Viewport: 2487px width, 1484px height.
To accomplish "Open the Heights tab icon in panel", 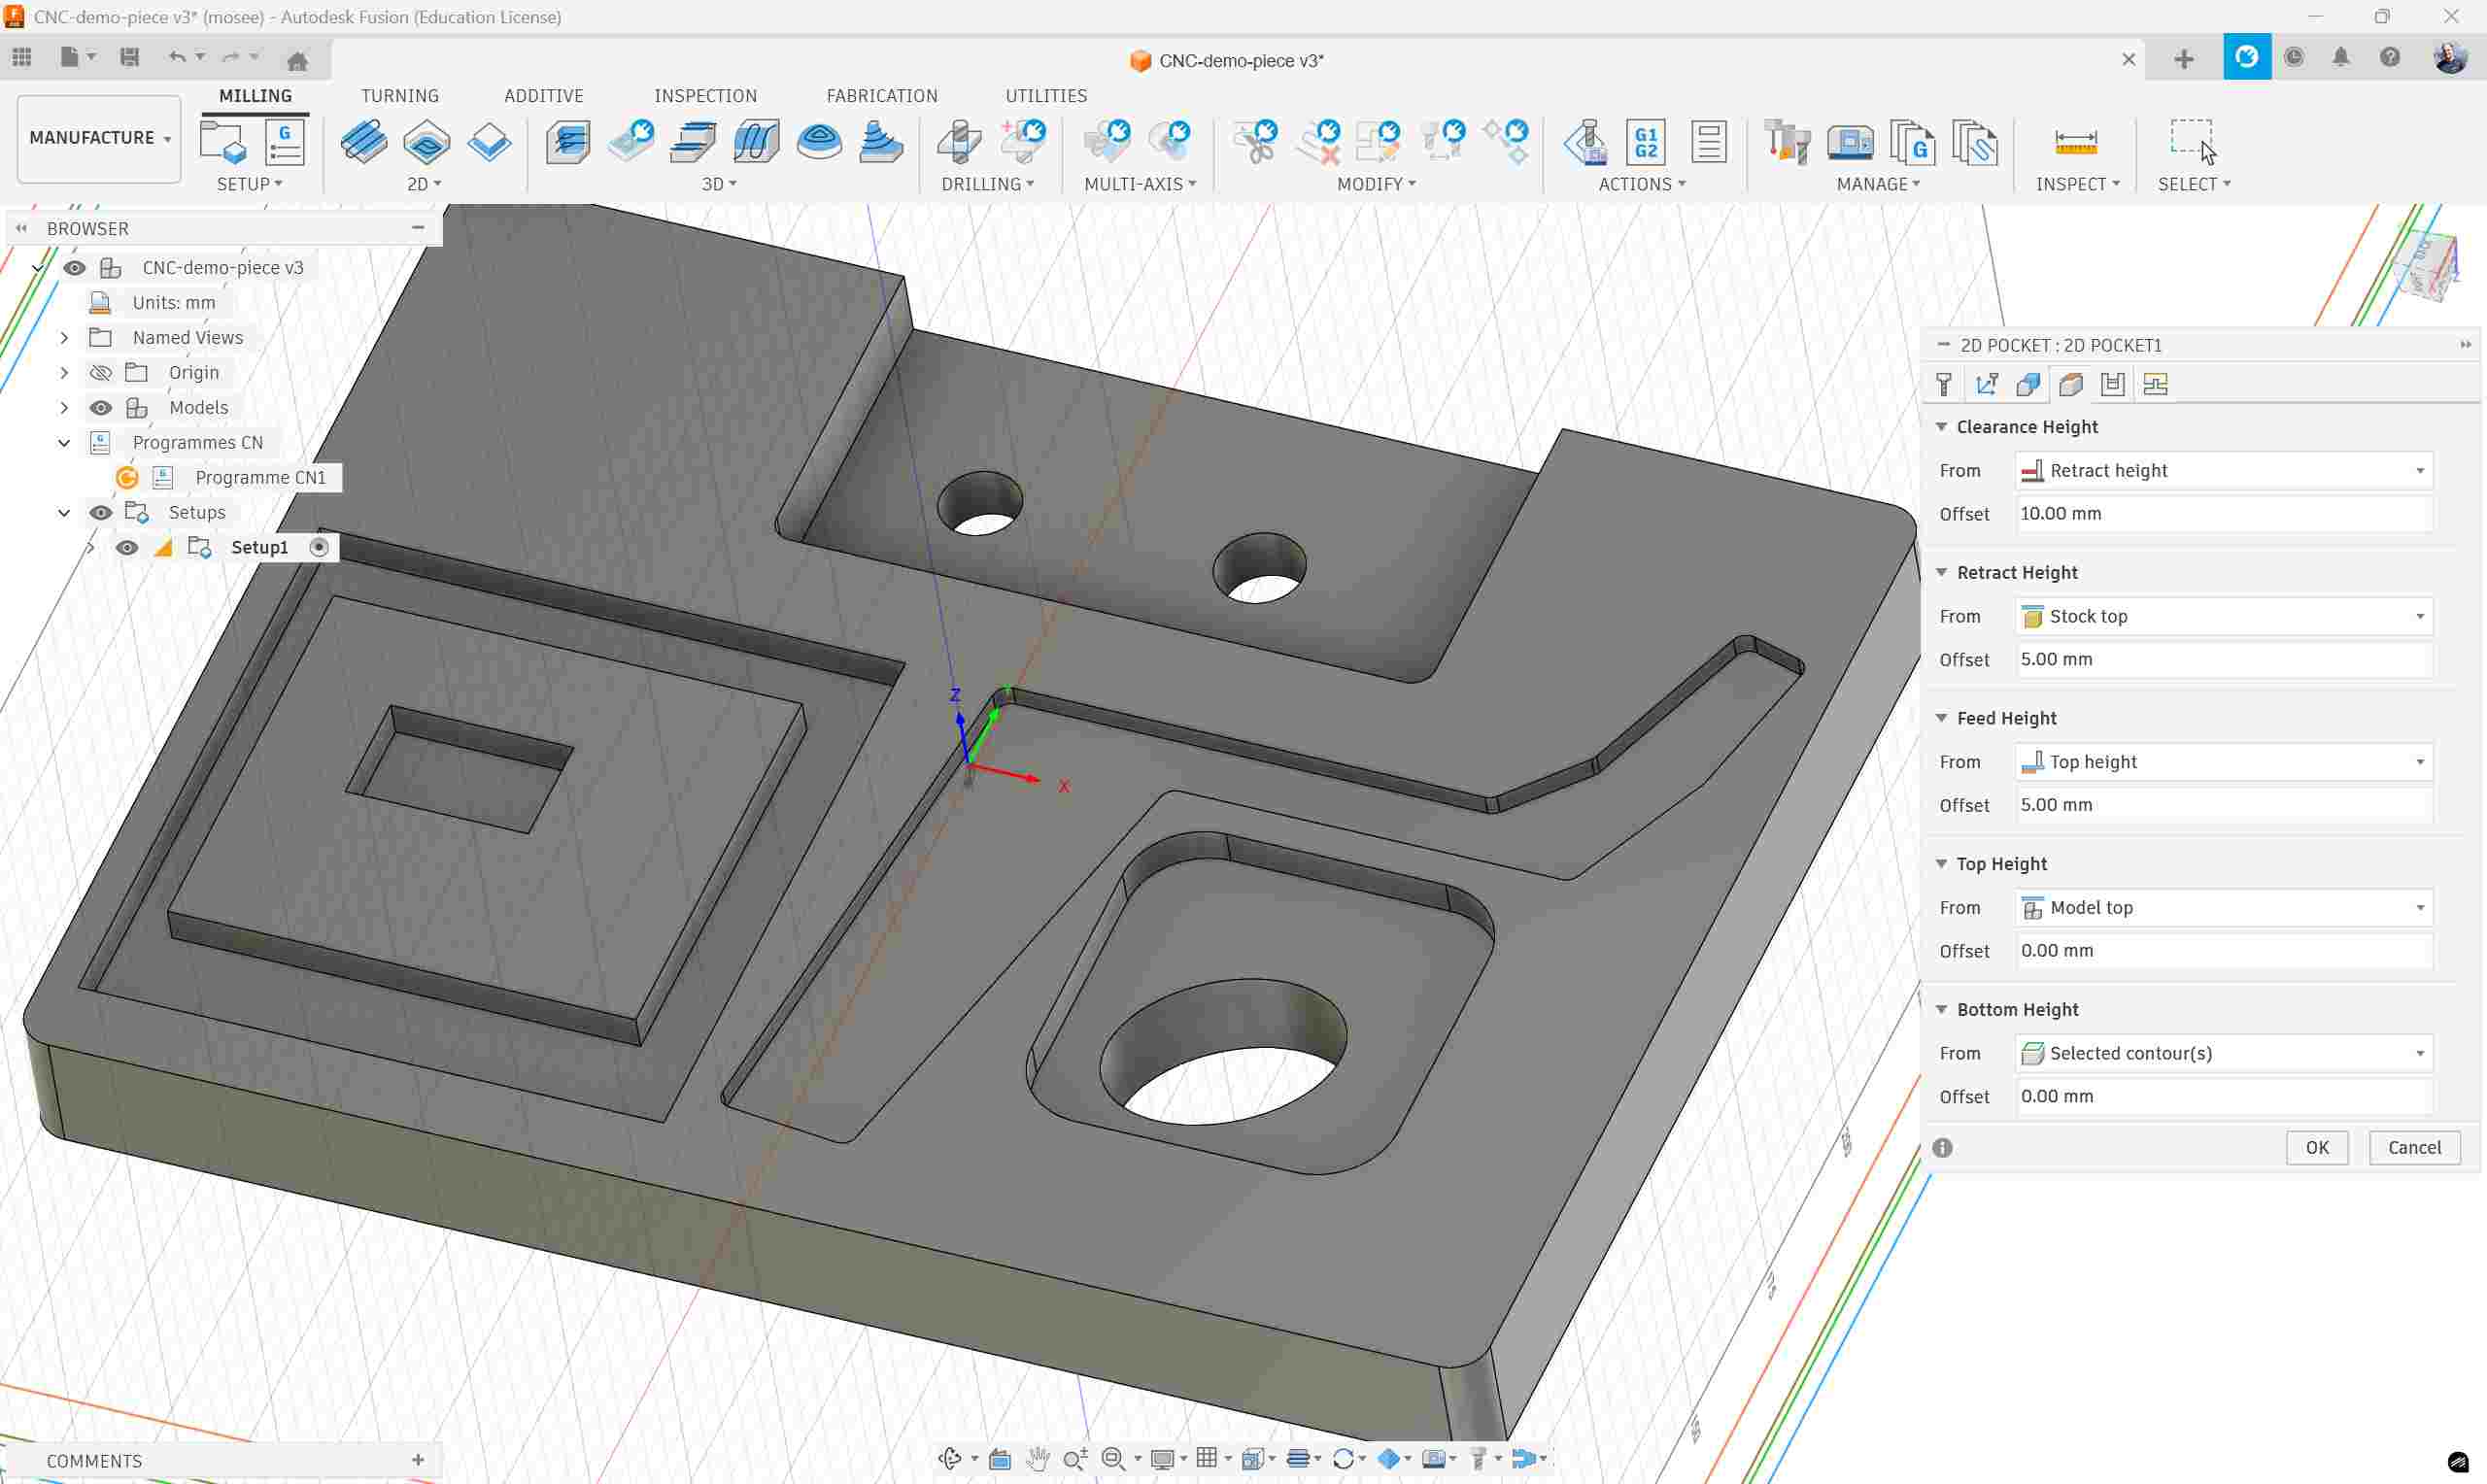I will click(2070, 385).
